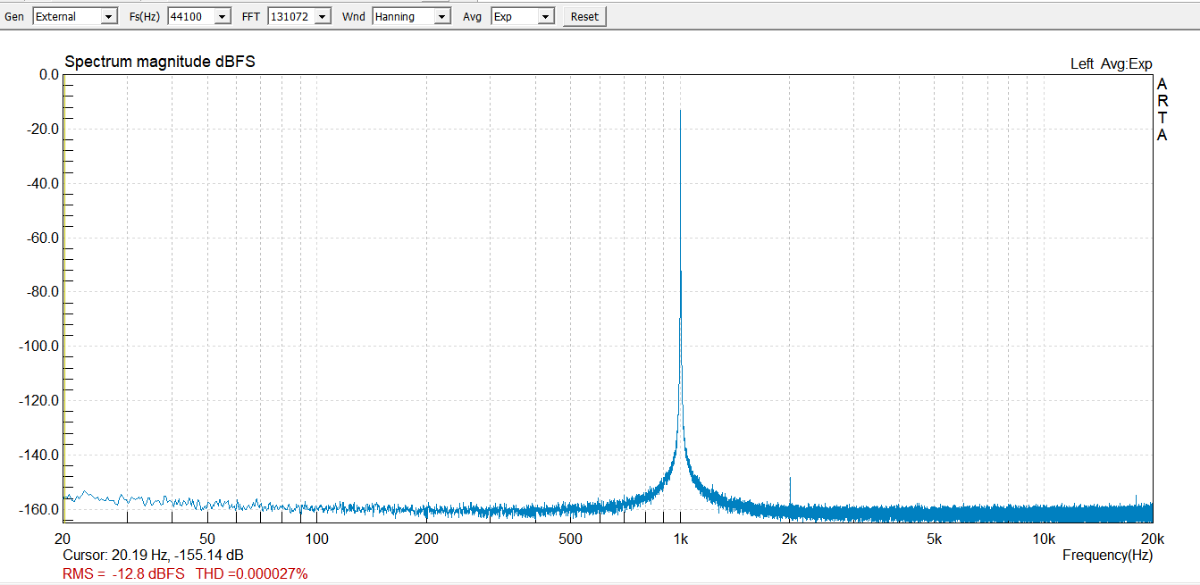This screenshot has height=585, width=1200.
Task: Click the Left Avg:Exp channel indicator
Action: click(1113, 63)
